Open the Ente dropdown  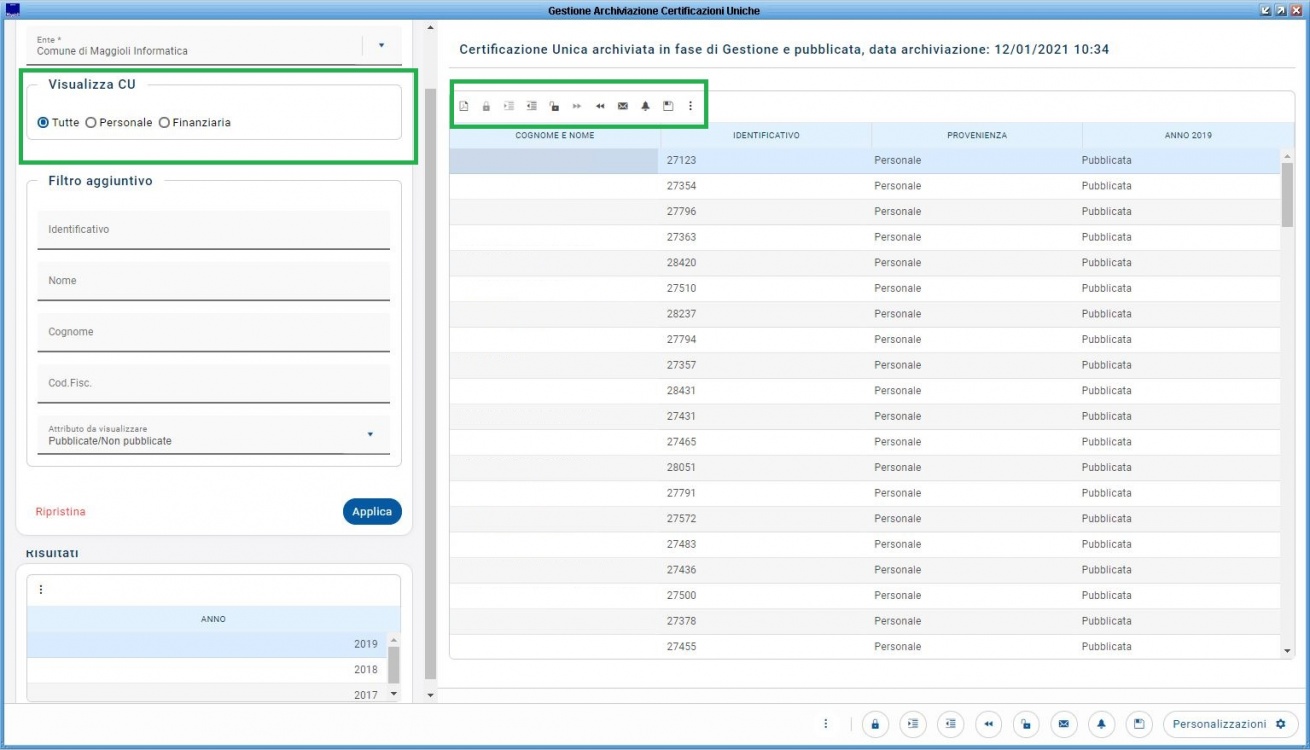381,45
